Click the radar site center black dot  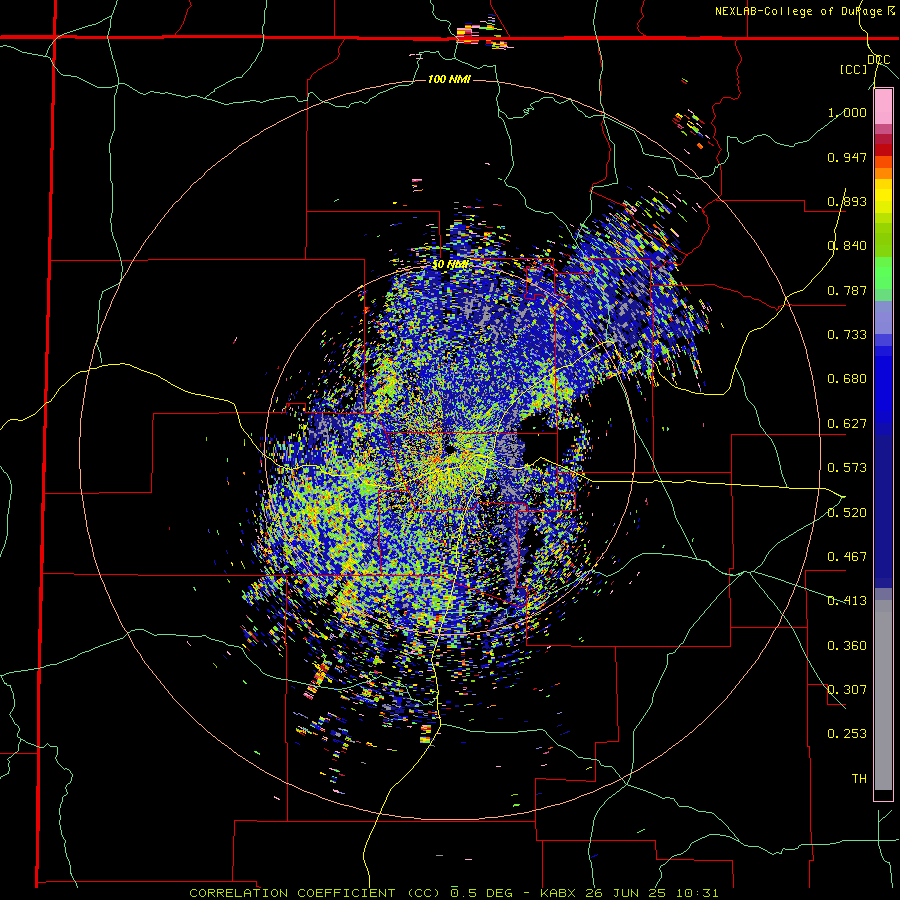(x=449, y=449)
